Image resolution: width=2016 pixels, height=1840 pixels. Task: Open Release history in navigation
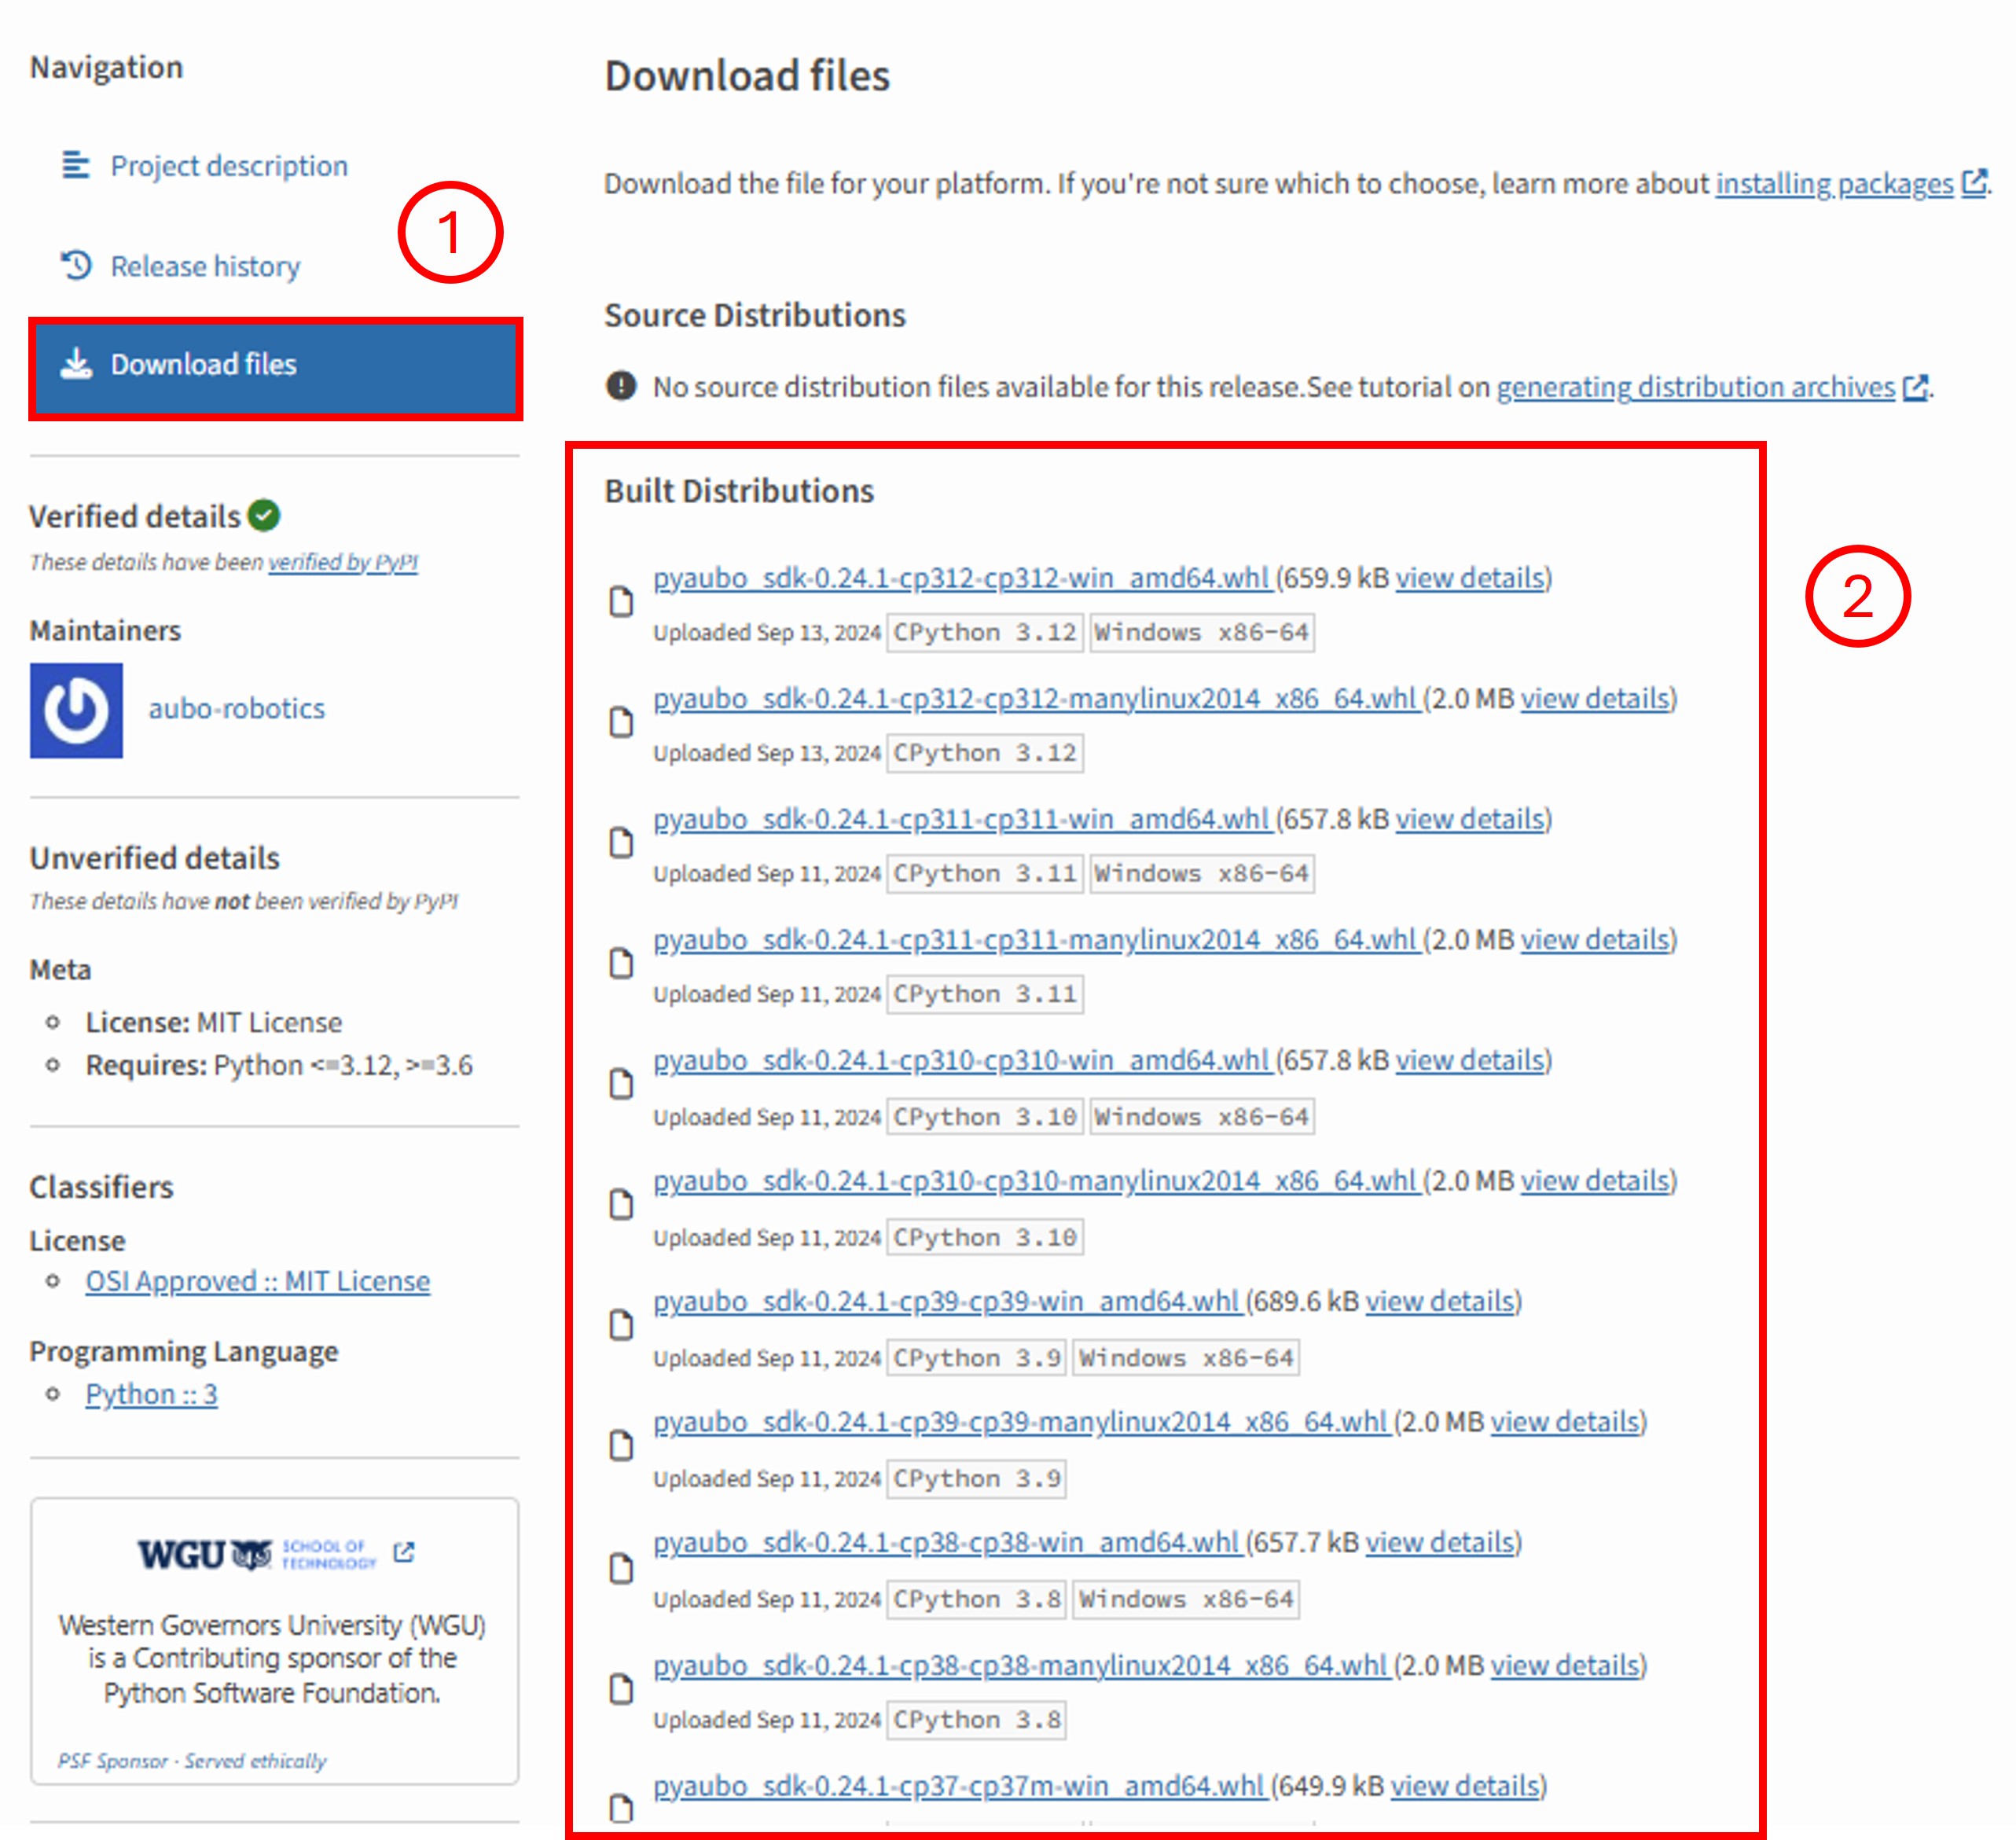pos(205,266)
